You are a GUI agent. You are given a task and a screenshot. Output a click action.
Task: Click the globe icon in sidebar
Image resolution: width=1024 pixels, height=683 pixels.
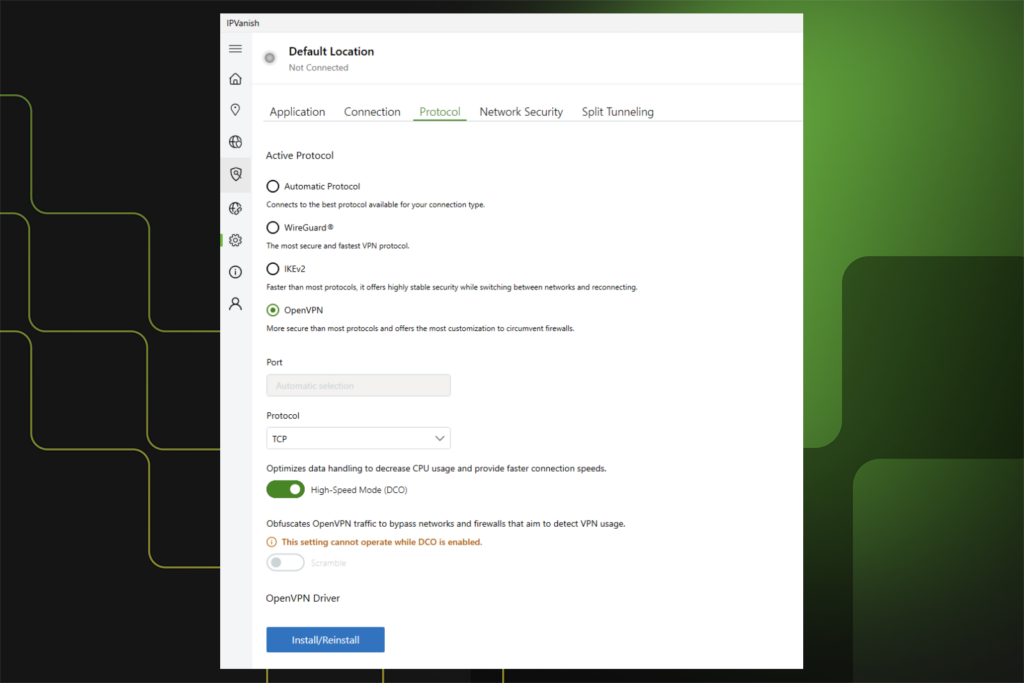coord(236,142)
